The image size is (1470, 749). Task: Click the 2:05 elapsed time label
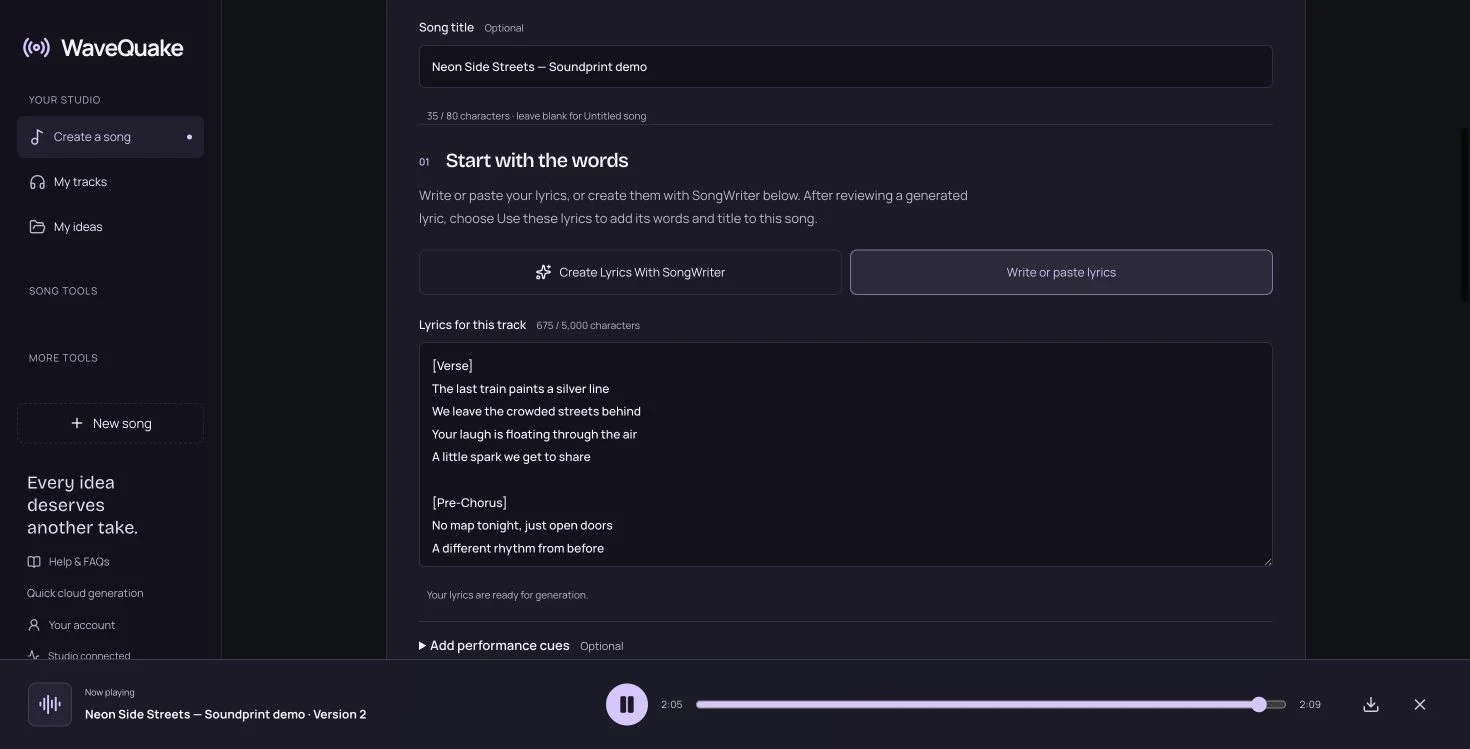(x=671, y=704)
